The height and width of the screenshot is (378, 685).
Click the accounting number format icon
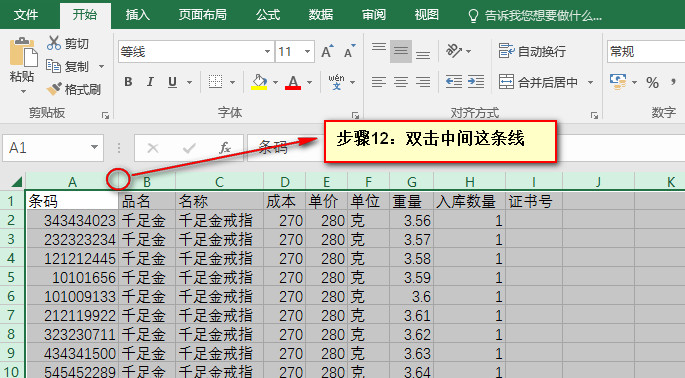pos(618,82)
